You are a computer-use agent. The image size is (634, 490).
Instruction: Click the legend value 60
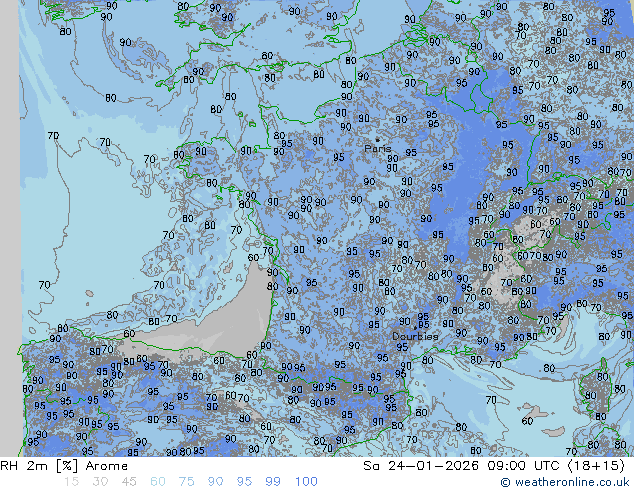[x=158, y=482]
